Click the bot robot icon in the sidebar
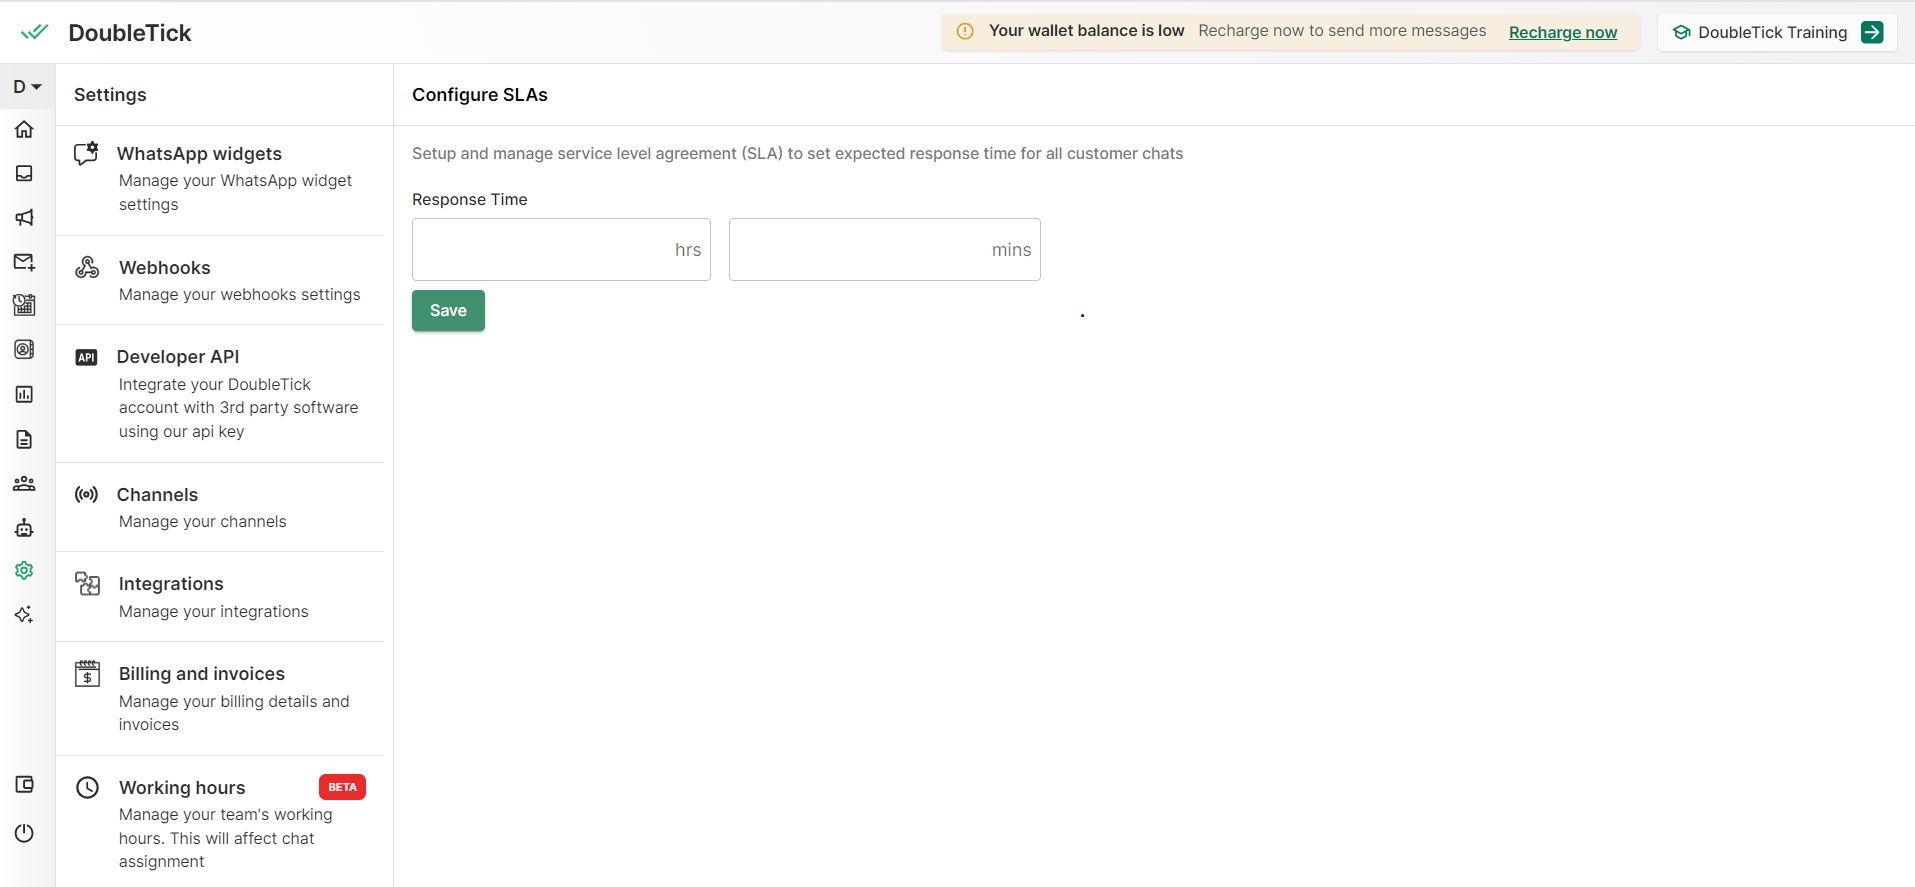This screenshot has height=887, width=1915. pos(24,527)
